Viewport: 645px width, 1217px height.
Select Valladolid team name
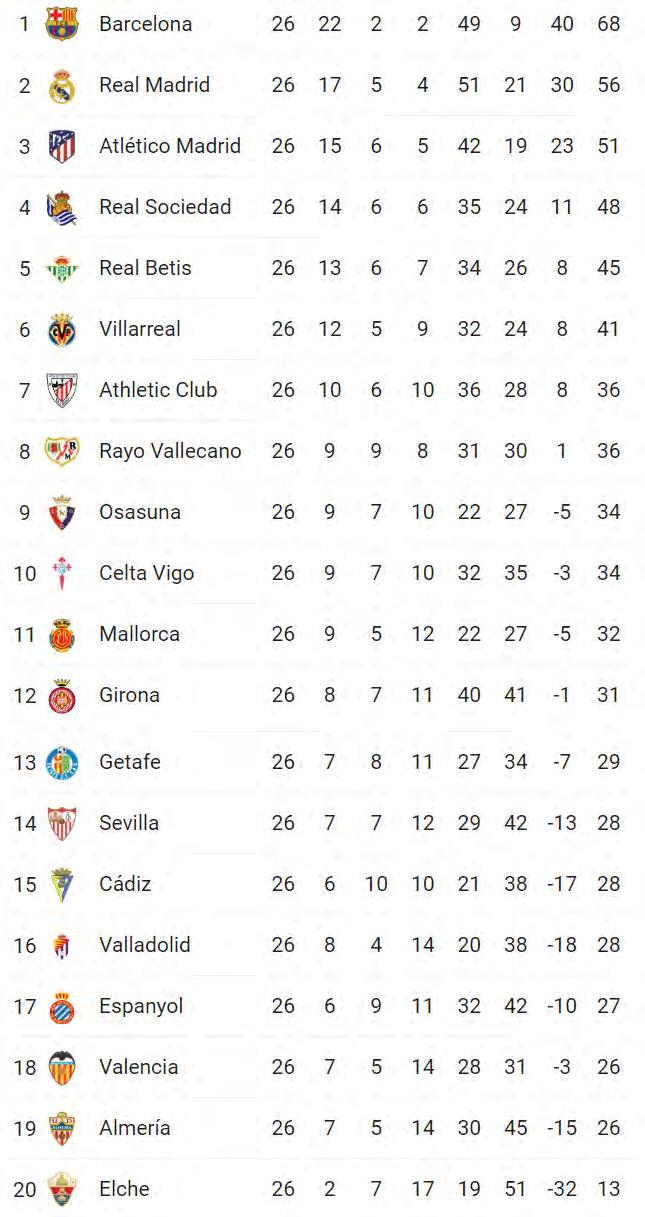[x=144, y=945]
